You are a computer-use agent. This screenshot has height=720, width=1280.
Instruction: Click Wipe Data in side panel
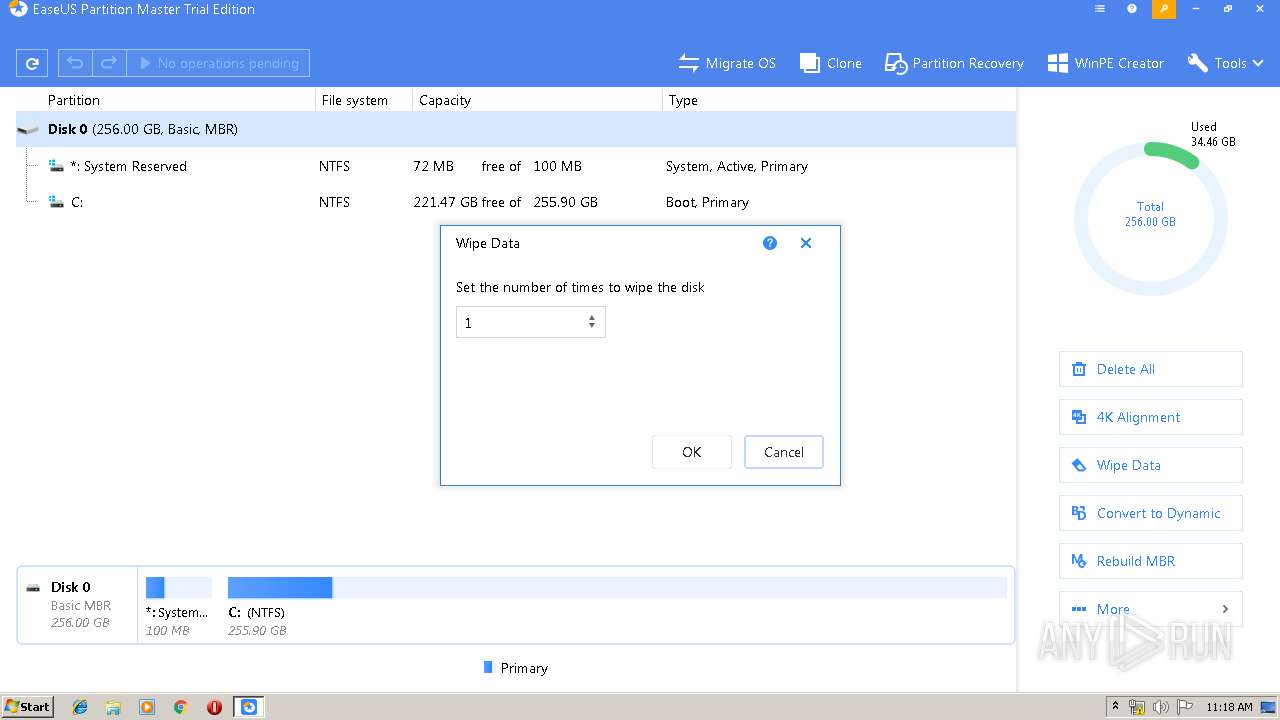[1151, 465]
